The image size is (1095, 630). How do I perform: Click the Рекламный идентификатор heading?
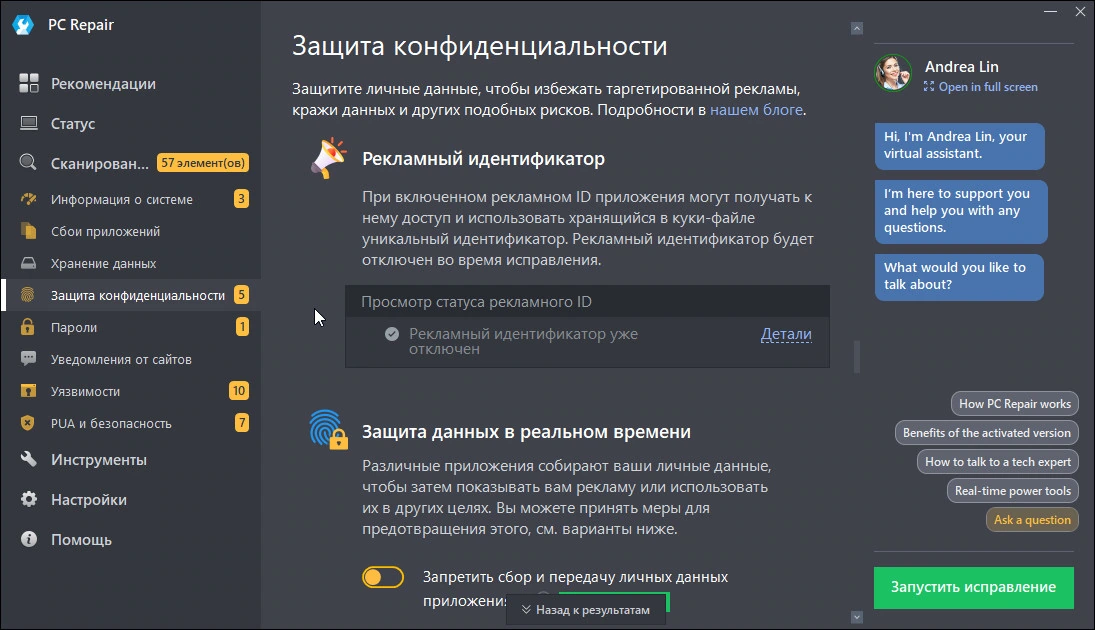click(x=483, y=159)
